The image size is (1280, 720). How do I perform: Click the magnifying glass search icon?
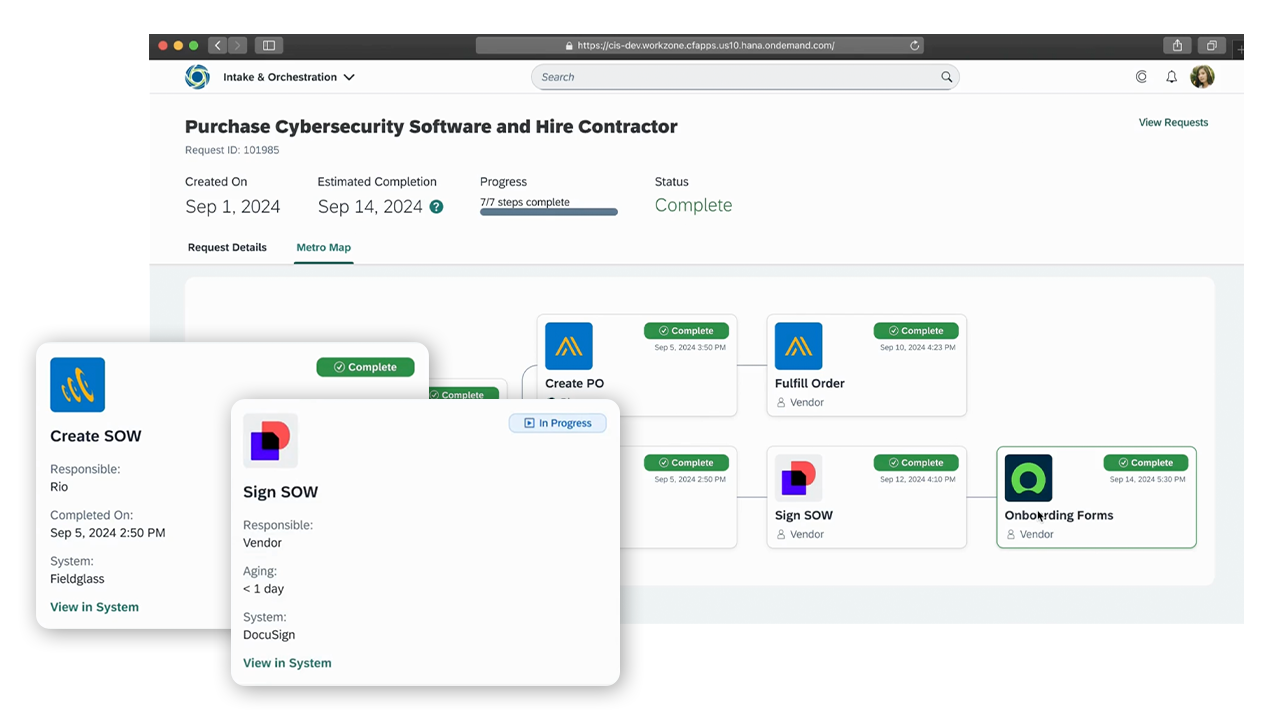(x=946, y=77)
